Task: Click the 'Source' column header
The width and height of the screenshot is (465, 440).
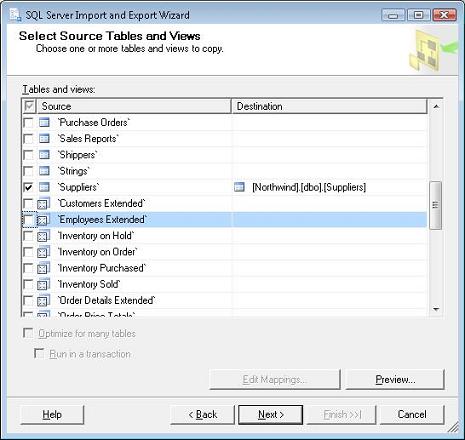Action: tap(134, 106)
